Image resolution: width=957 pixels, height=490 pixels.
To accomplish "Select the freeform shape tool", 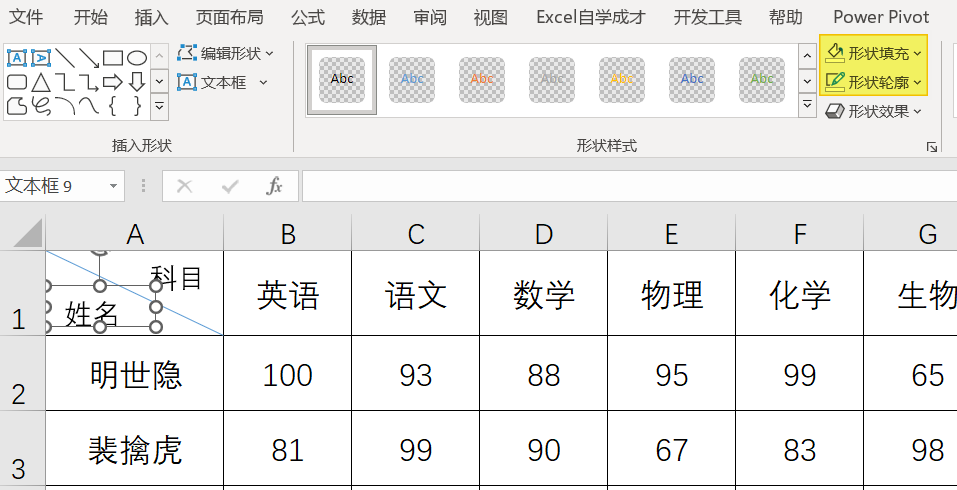I will coord(16,106).
